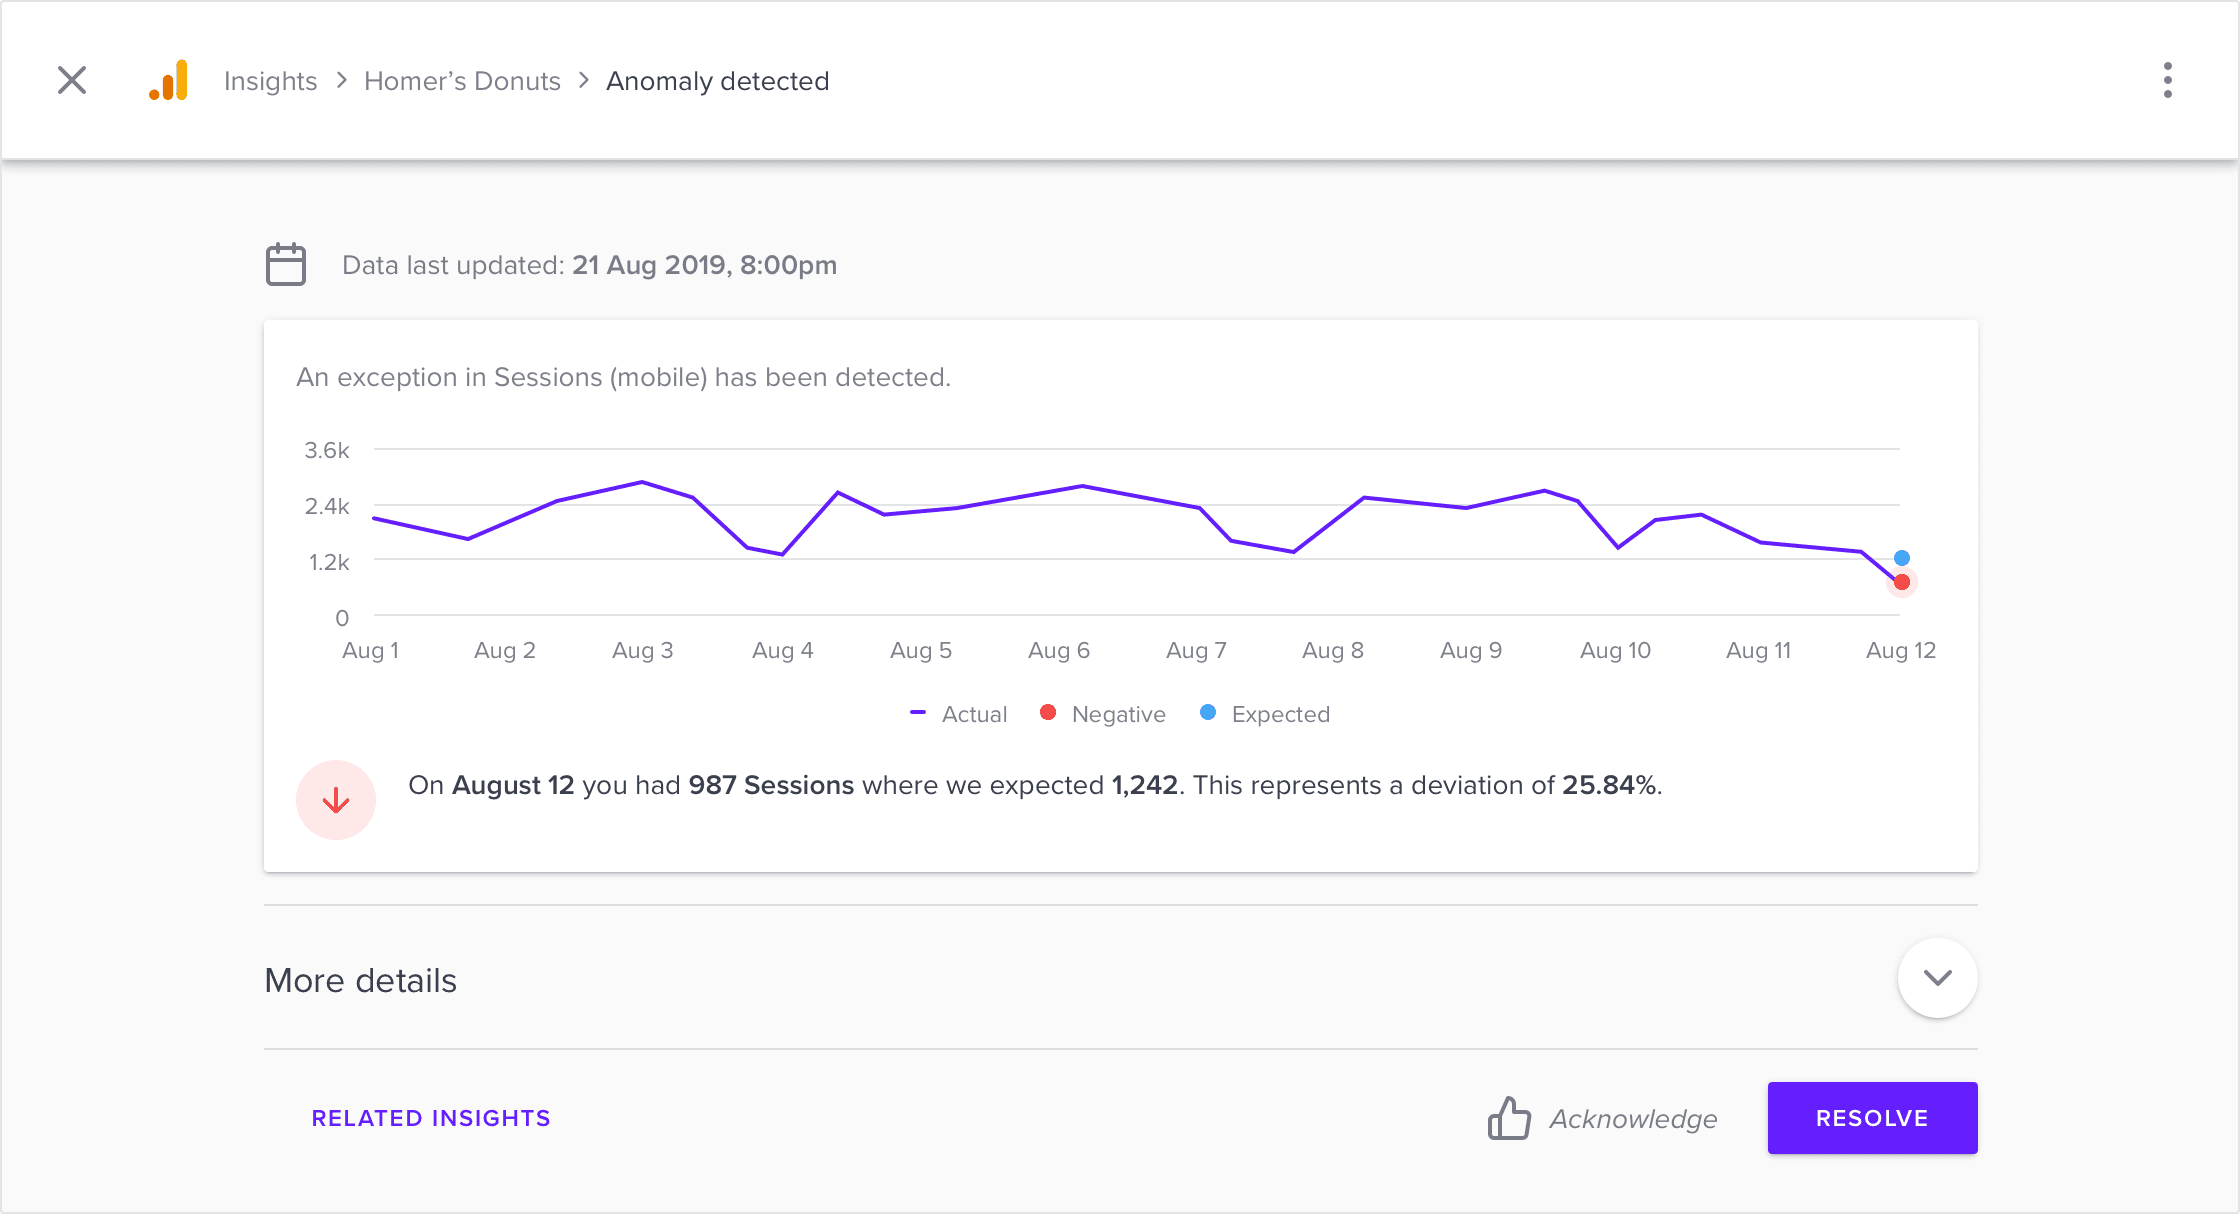This screenshot has width=2240, height=1214.
Task: Select Anomaly detected breadcrumb item
Action: tap(718, 81)
